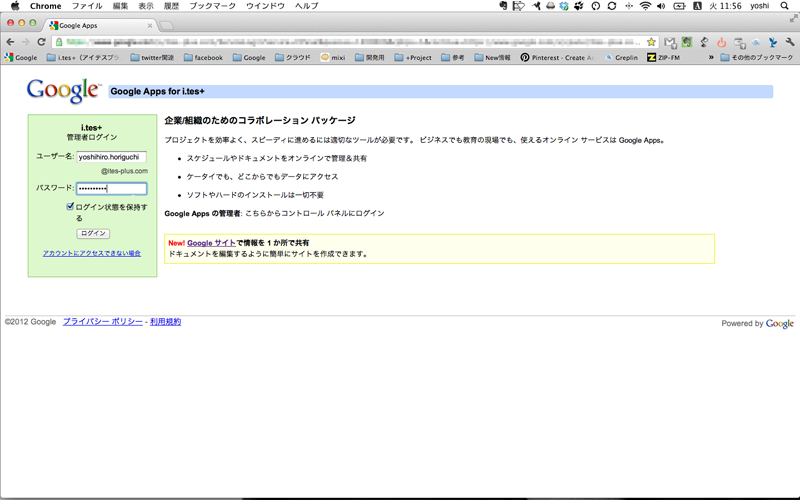Click the yoshi user menu
Image resolution: width=800 pixels, height=500 pixels.
point(760,6)
